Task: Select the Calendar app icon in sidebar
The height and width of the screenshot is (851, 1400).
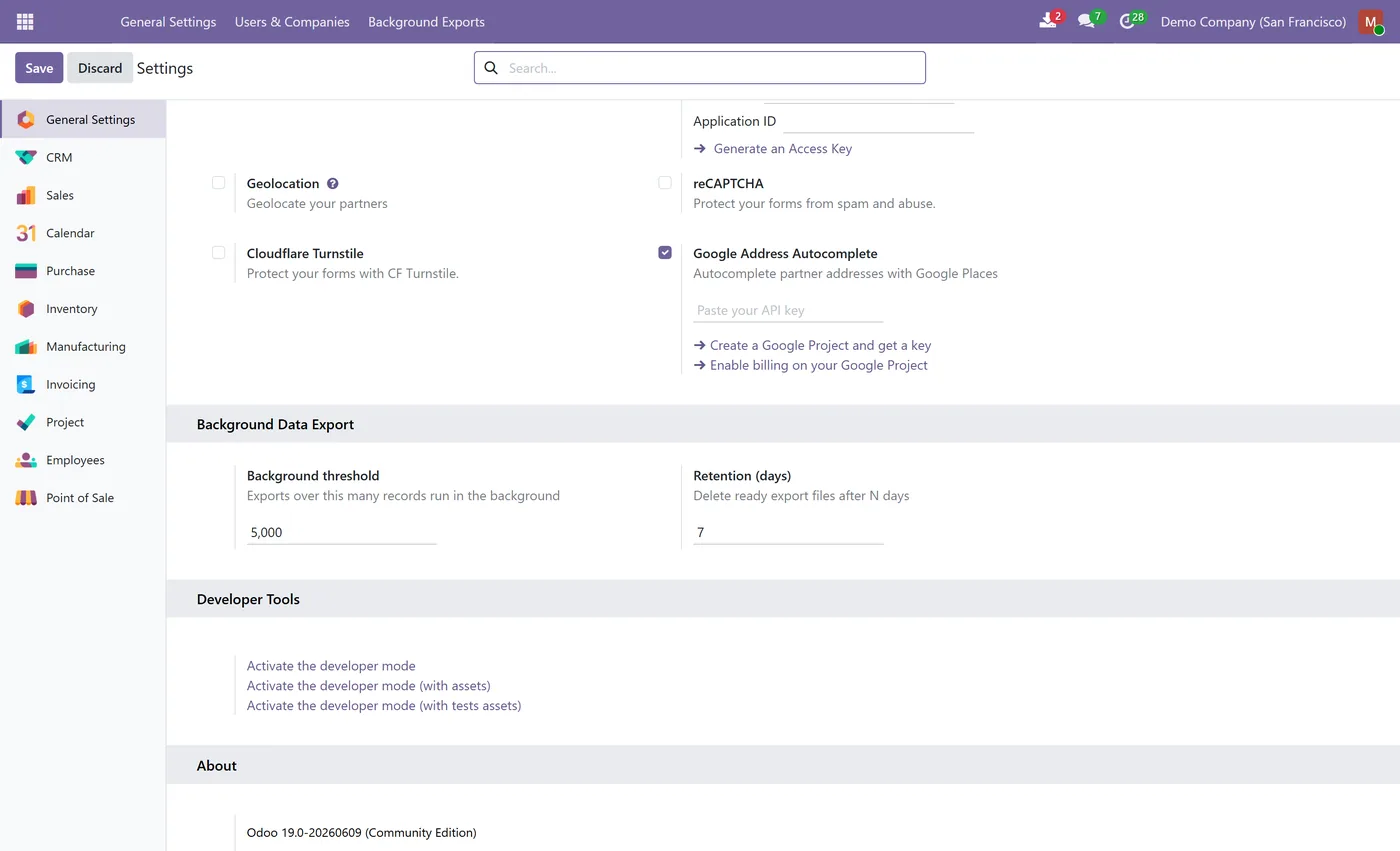Action: point(26,233)
